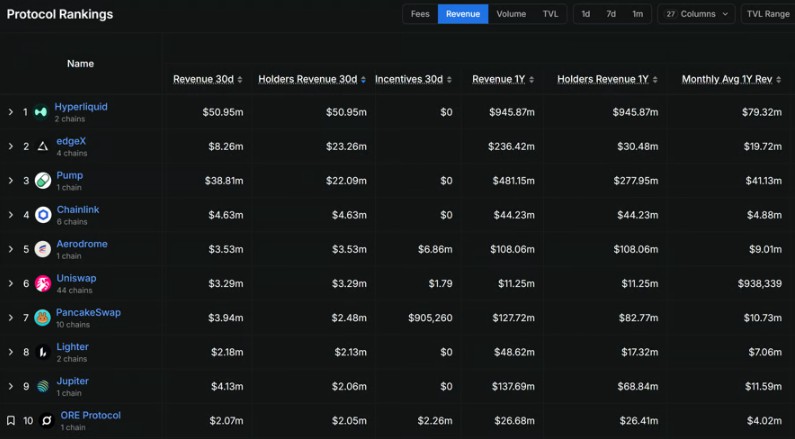Click the $905,260 incentives cell
The width and height of the screenshot is (795, 439).
point(430,318)
